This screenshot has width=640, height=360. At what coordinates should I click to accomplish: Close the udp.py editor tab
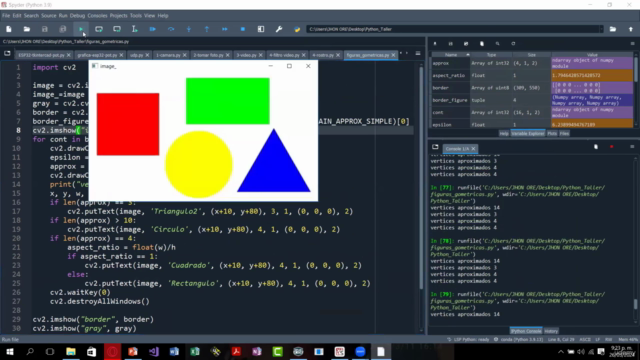pyautogui.click(x=147, y=55)
